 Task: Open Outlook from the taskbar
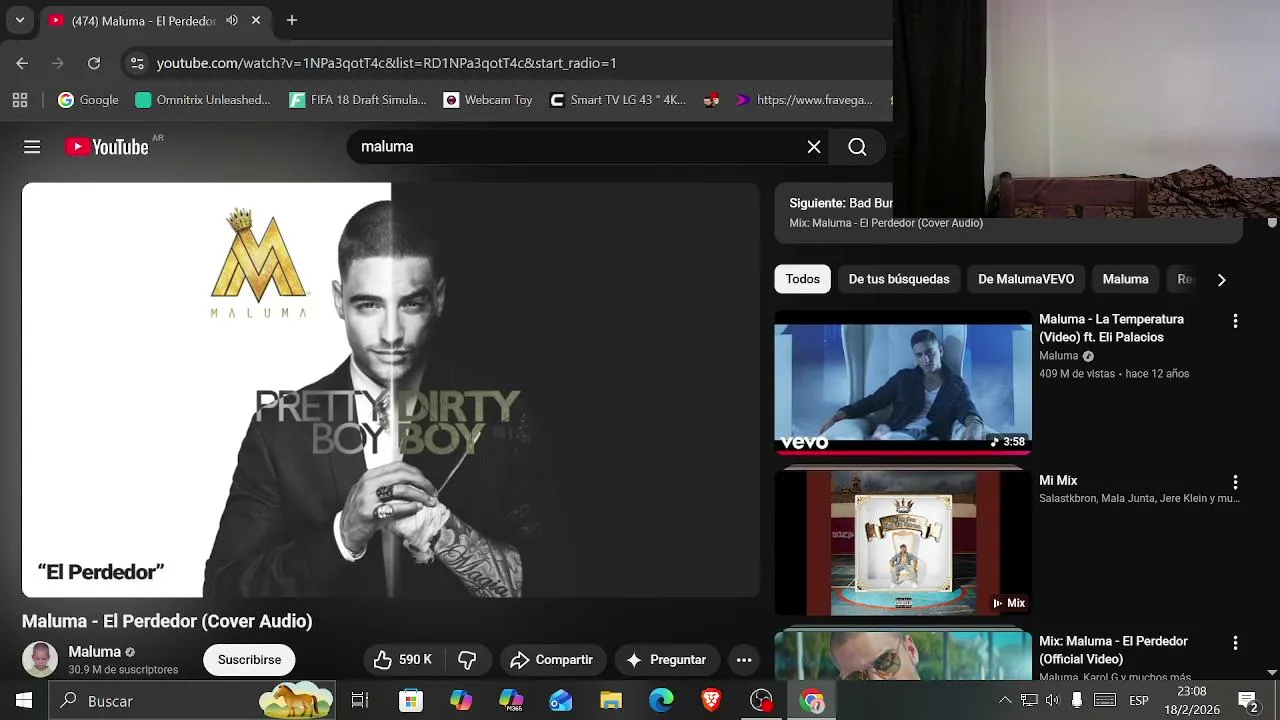click(561, 701)
